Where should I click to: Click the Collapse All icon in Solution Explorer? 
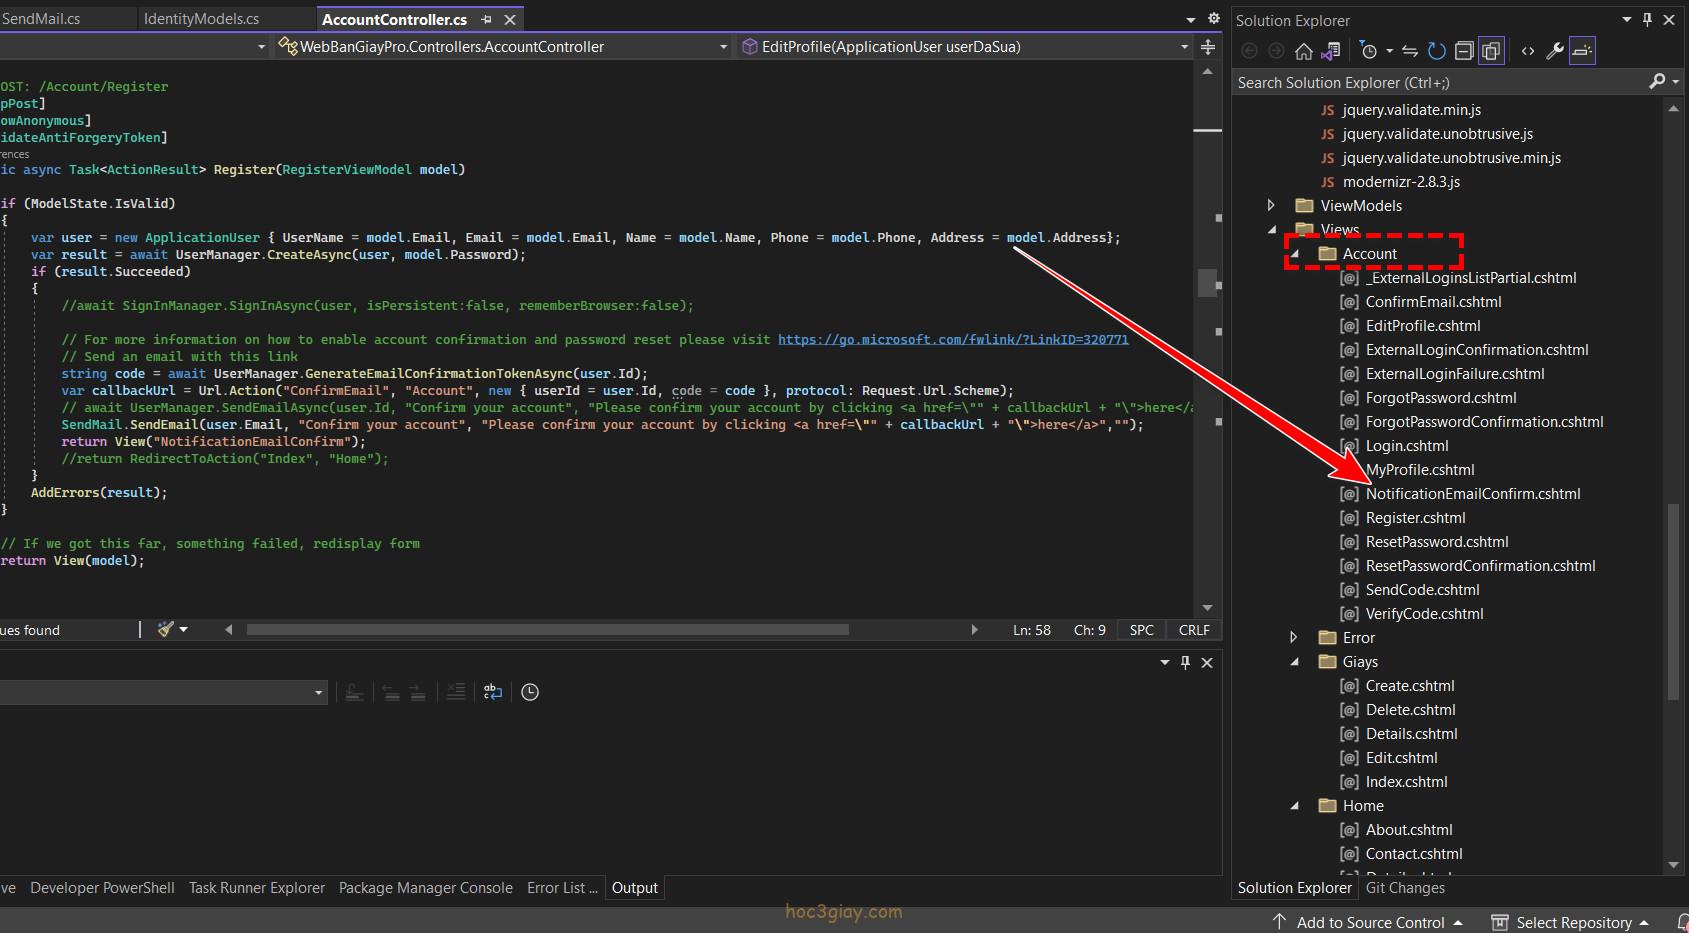click(x=1463, y=51)
